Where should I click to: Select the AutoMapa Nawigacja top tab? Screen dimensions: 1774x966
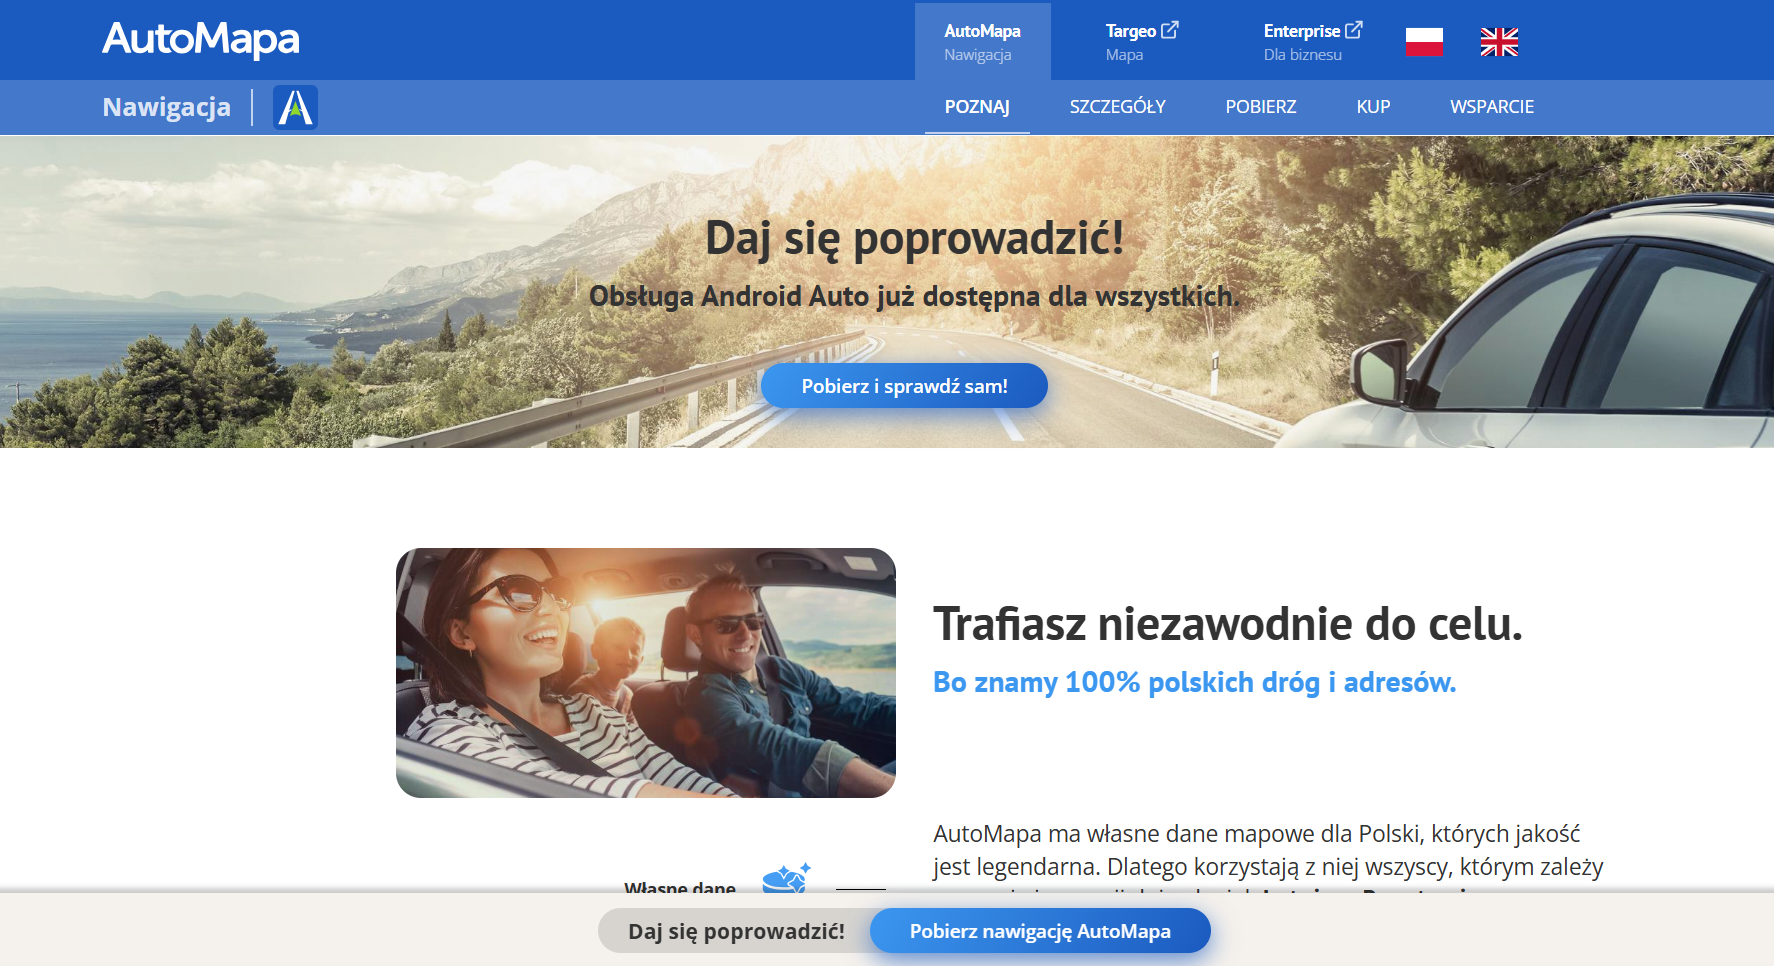point(982,42)
